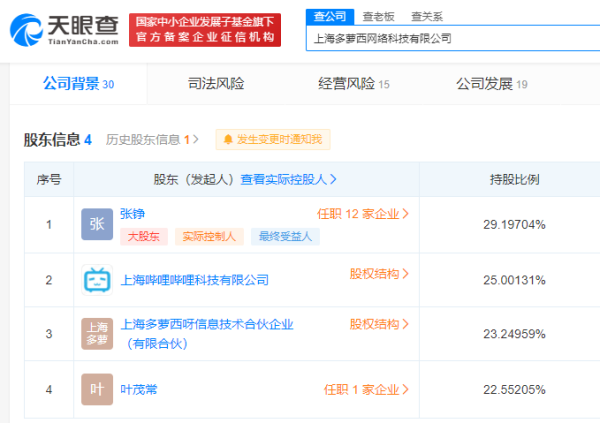The height and width of the screenshot is (423, 600).
Task: Click the 上海多萝 avatar icon
Action: 97,333
